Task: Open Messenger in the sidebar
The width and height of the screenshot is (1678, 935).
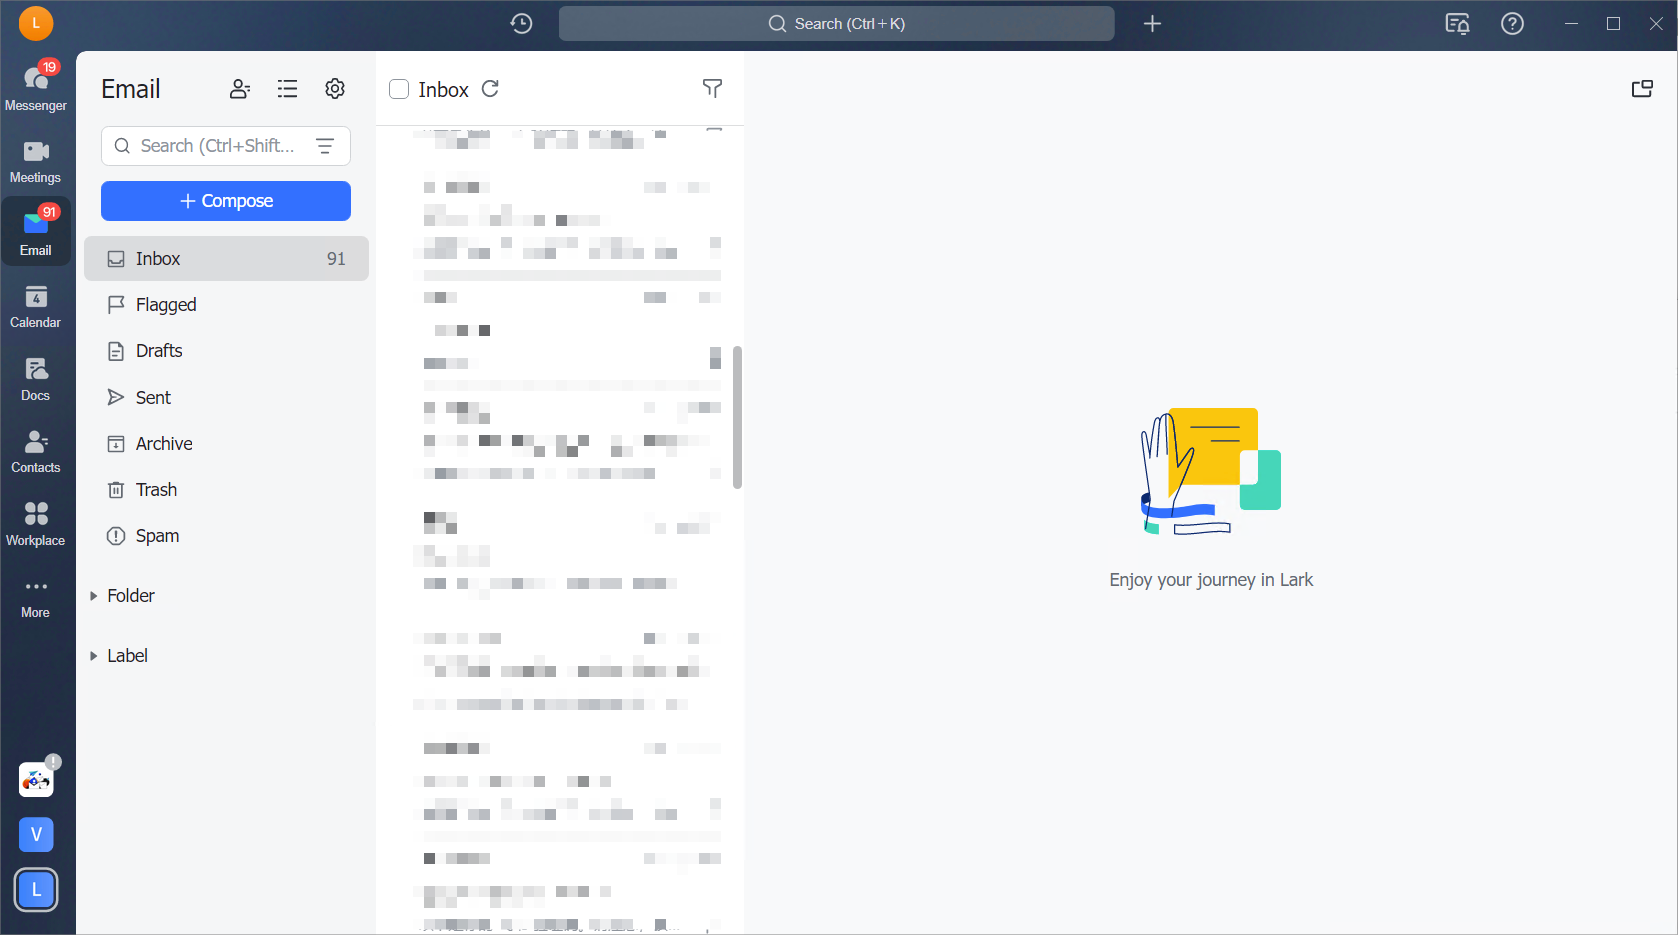Action: (36, 87)
